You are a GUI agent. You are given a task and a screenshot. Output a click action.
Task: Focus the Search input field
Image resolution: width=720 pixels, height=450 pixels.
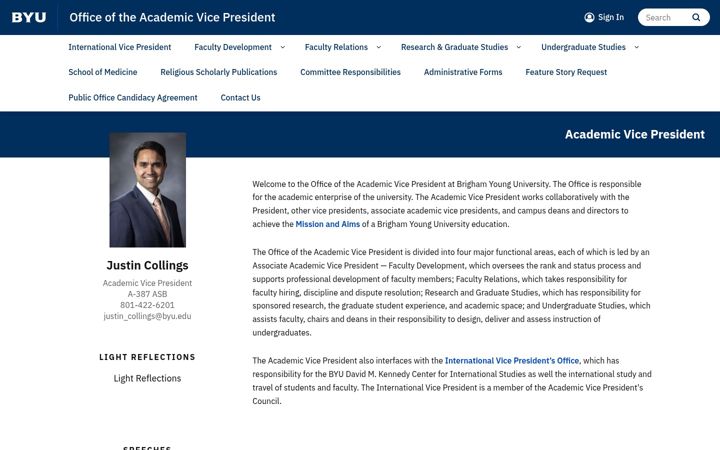[666, 17]
